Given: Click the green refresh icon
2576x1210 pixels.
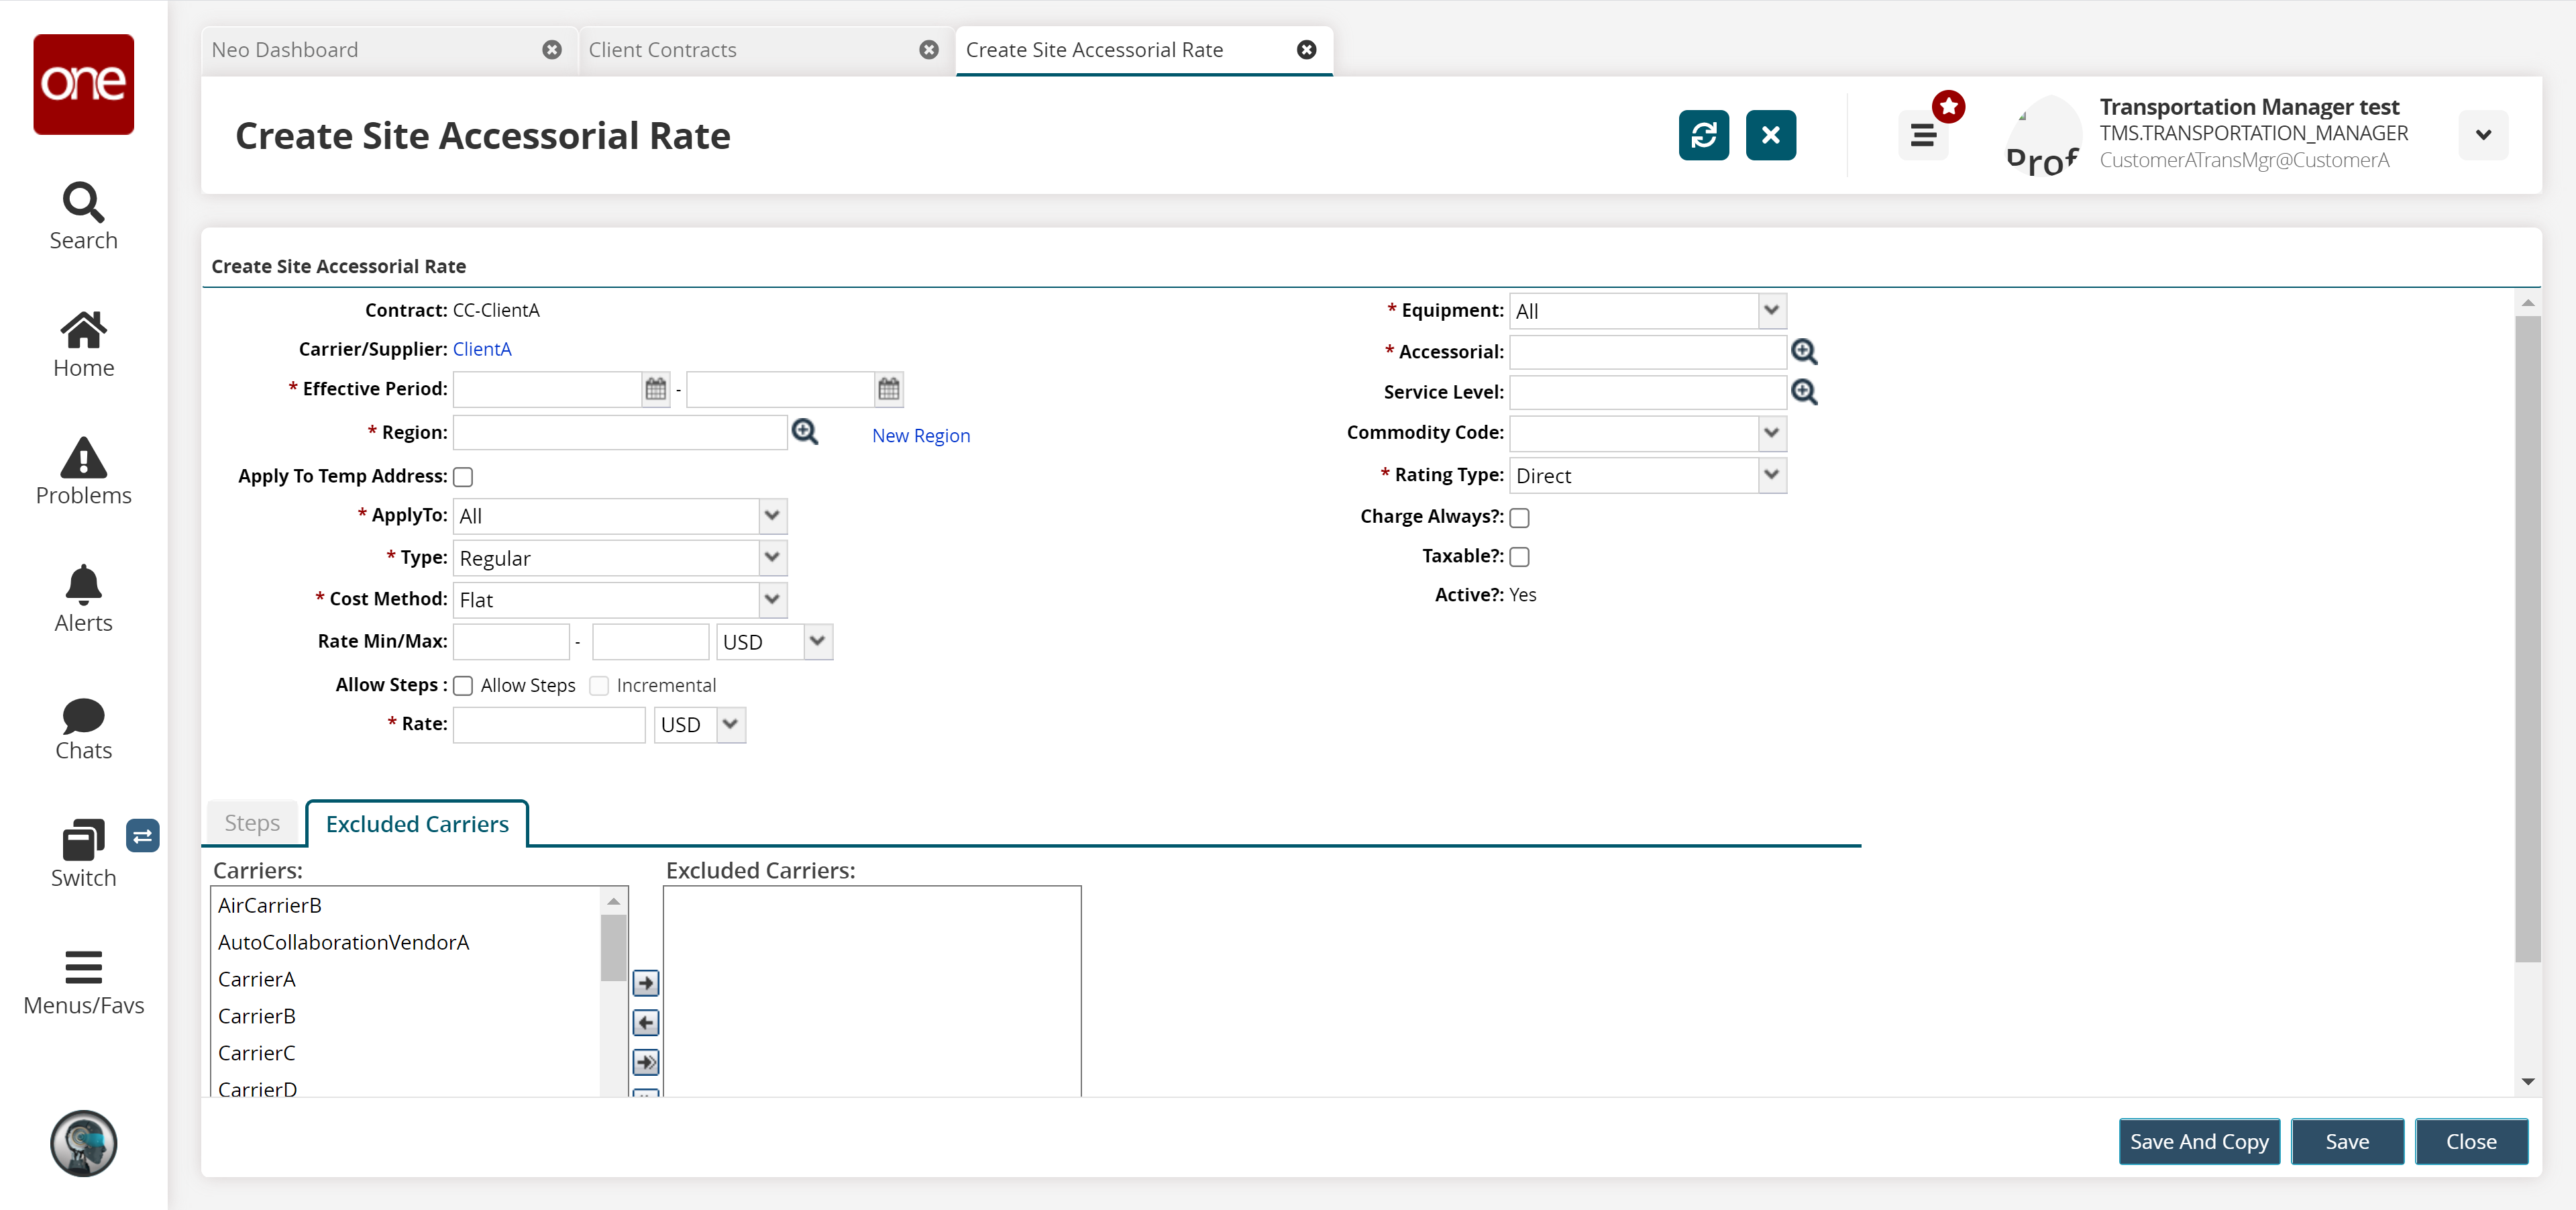Looking at the screenshot, I should [x=1703, y=135].
